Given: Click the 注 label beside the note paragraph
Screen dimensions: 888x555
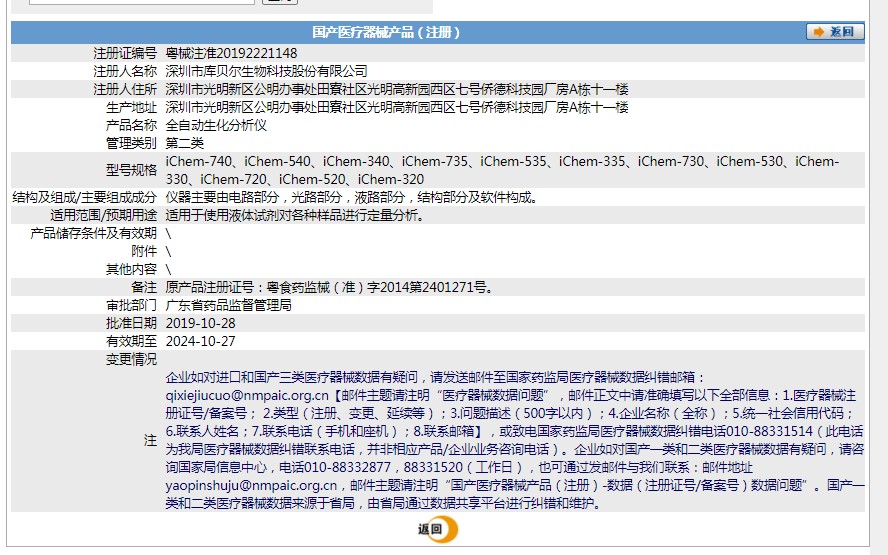Looking at the screenshot, I should tap(150, 440).
